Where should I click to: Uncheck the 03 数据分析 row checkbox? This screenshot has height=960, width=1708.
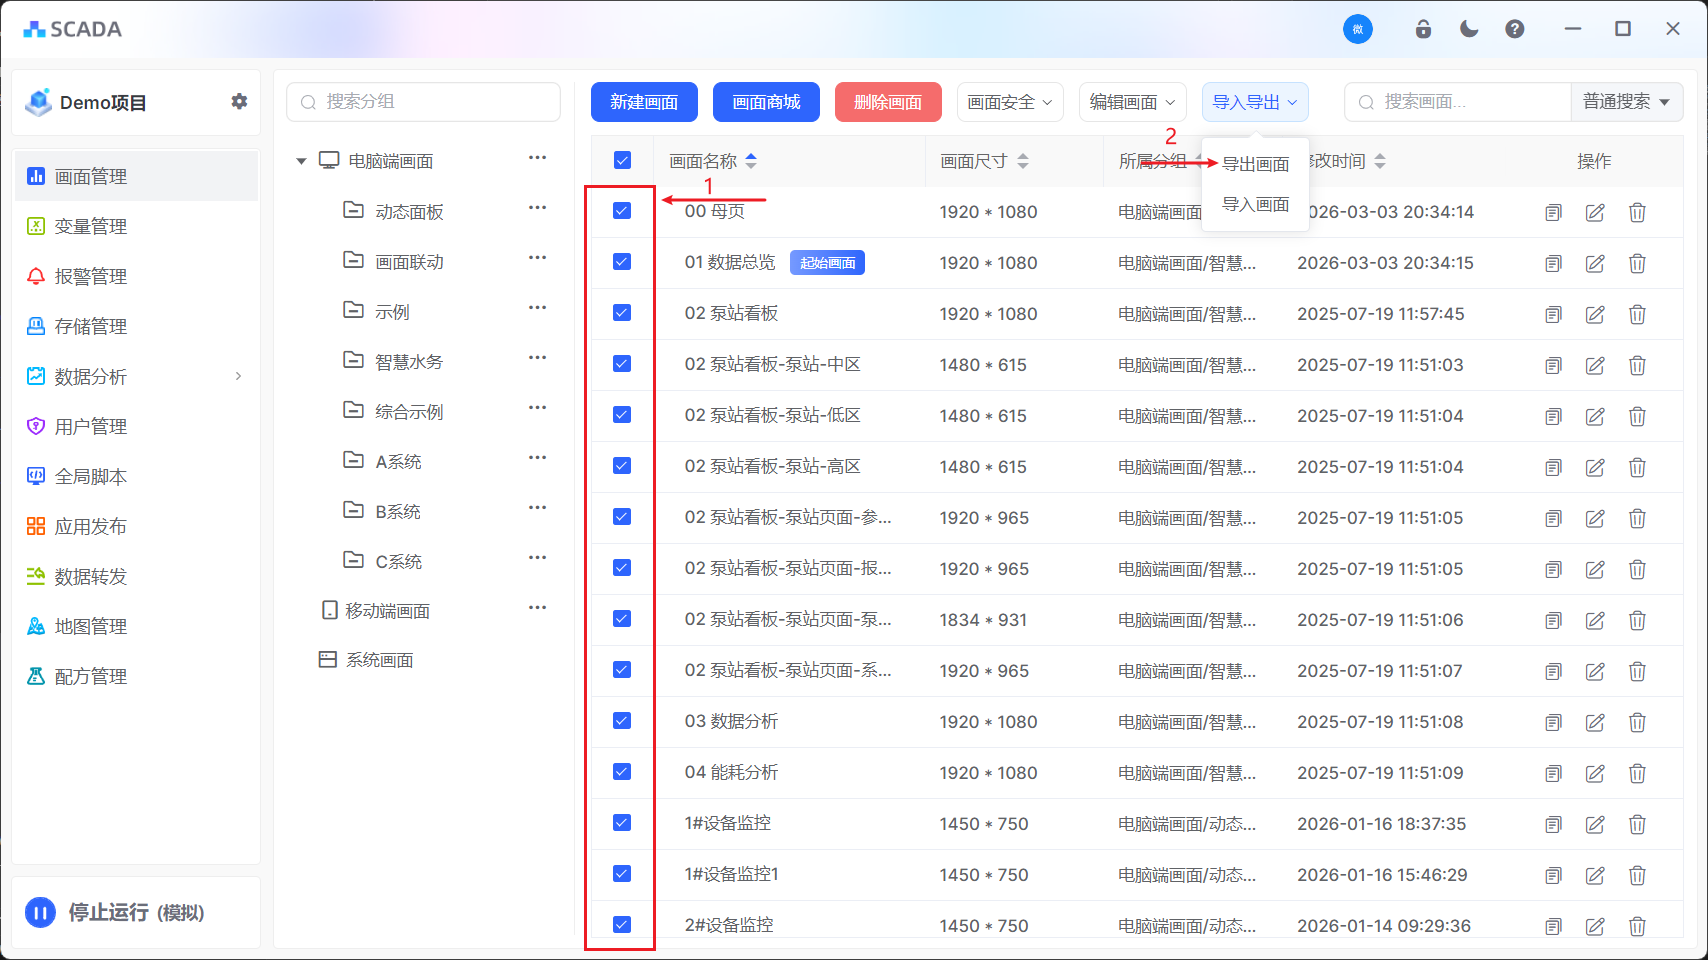622,721
